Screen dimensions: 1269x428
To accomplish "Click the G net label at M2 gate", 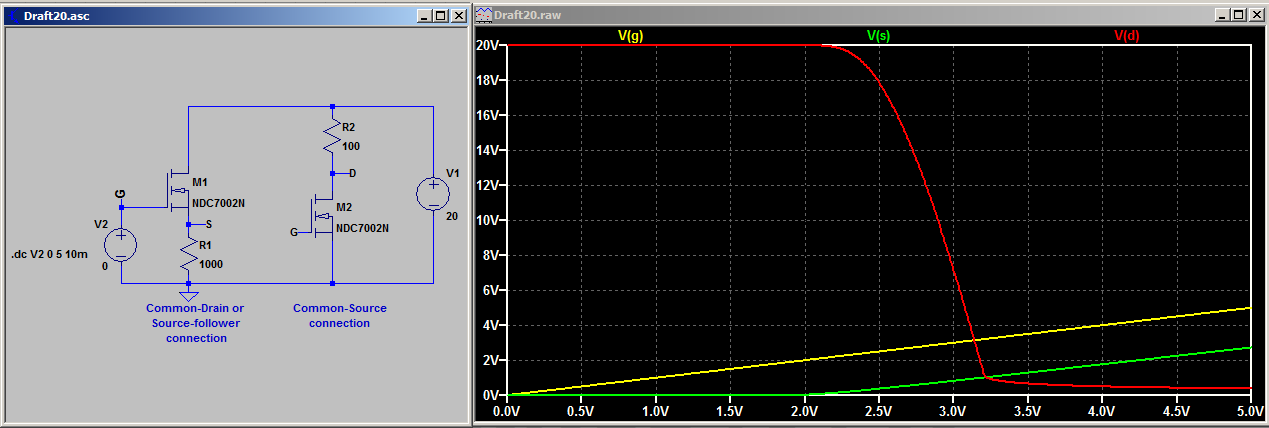I will pos(294,232).
